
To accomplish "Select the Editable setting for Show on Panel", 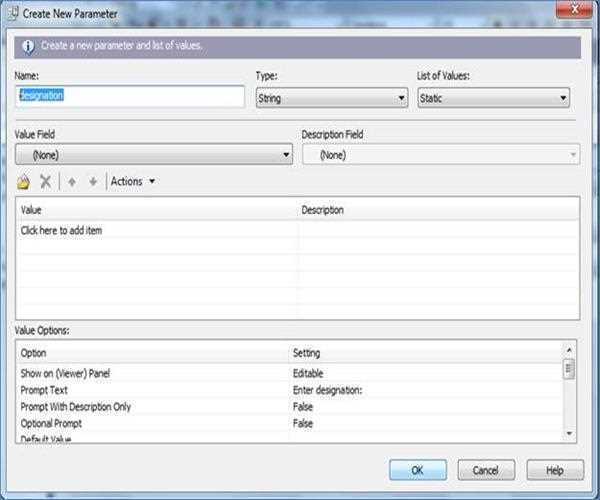I will click(x=310, y=372).
